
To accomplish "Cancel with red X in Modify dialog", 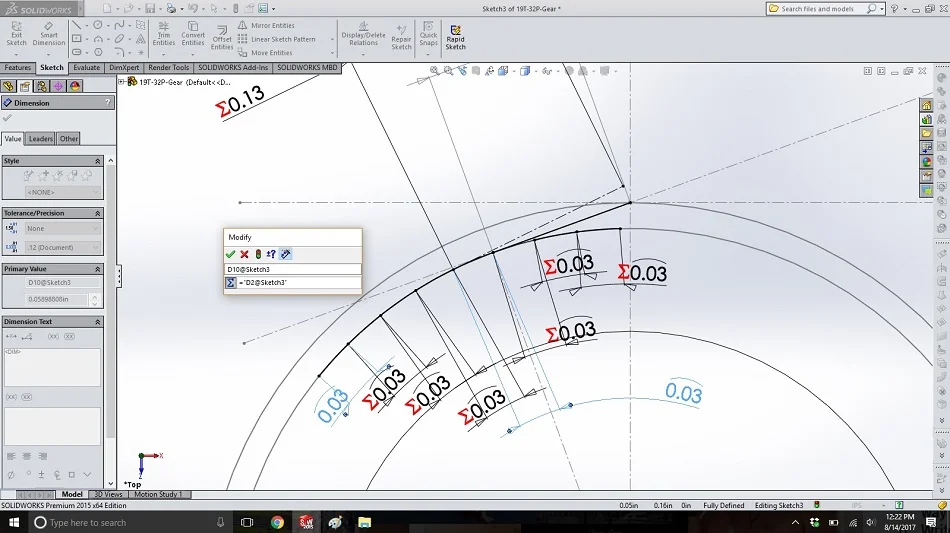I will 244,254.
